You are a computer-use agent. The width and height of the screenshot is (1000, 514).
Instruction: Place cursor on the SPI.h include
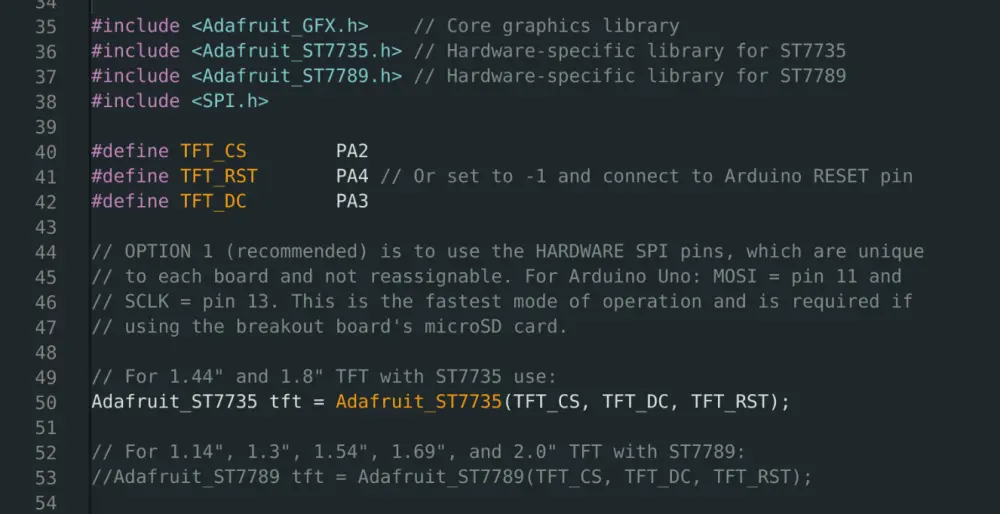pyautogui.click(x=229, y=101)
